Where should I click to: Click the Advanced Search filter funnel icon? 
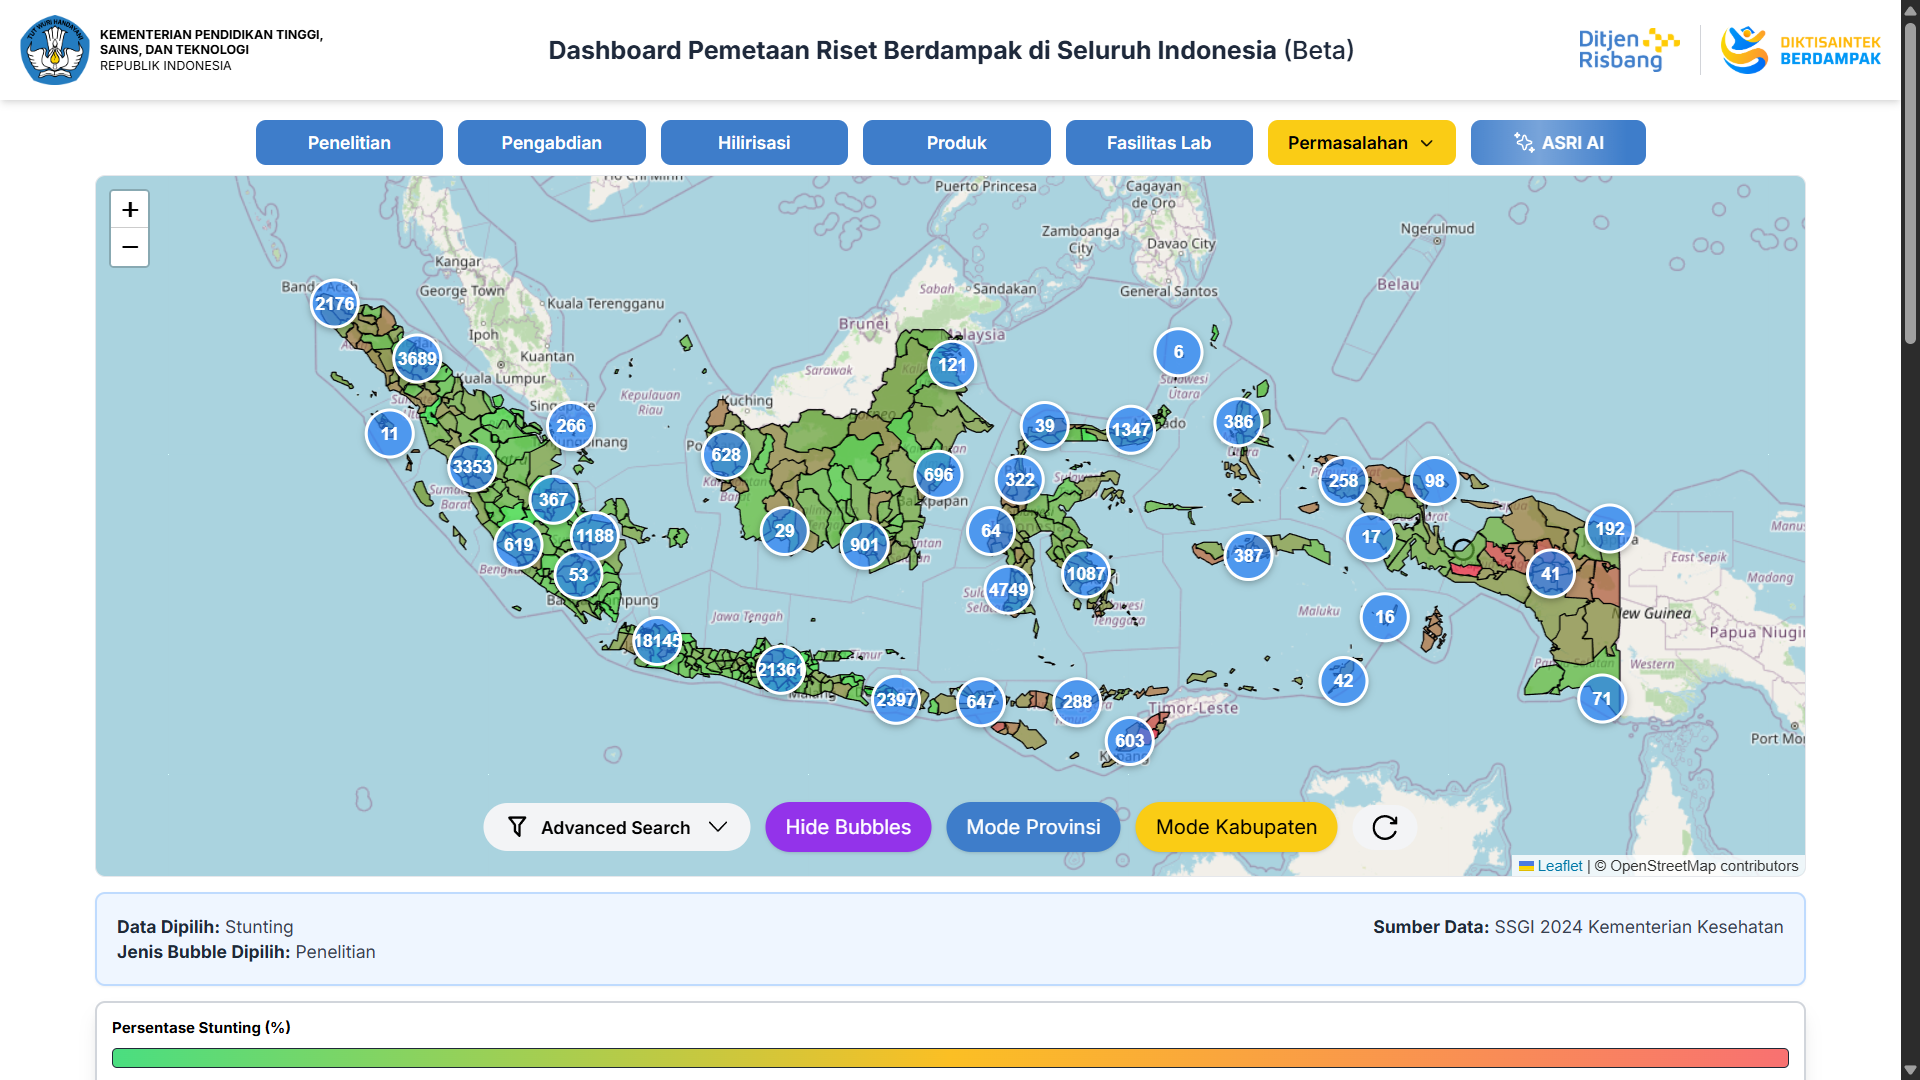point(517,827)
